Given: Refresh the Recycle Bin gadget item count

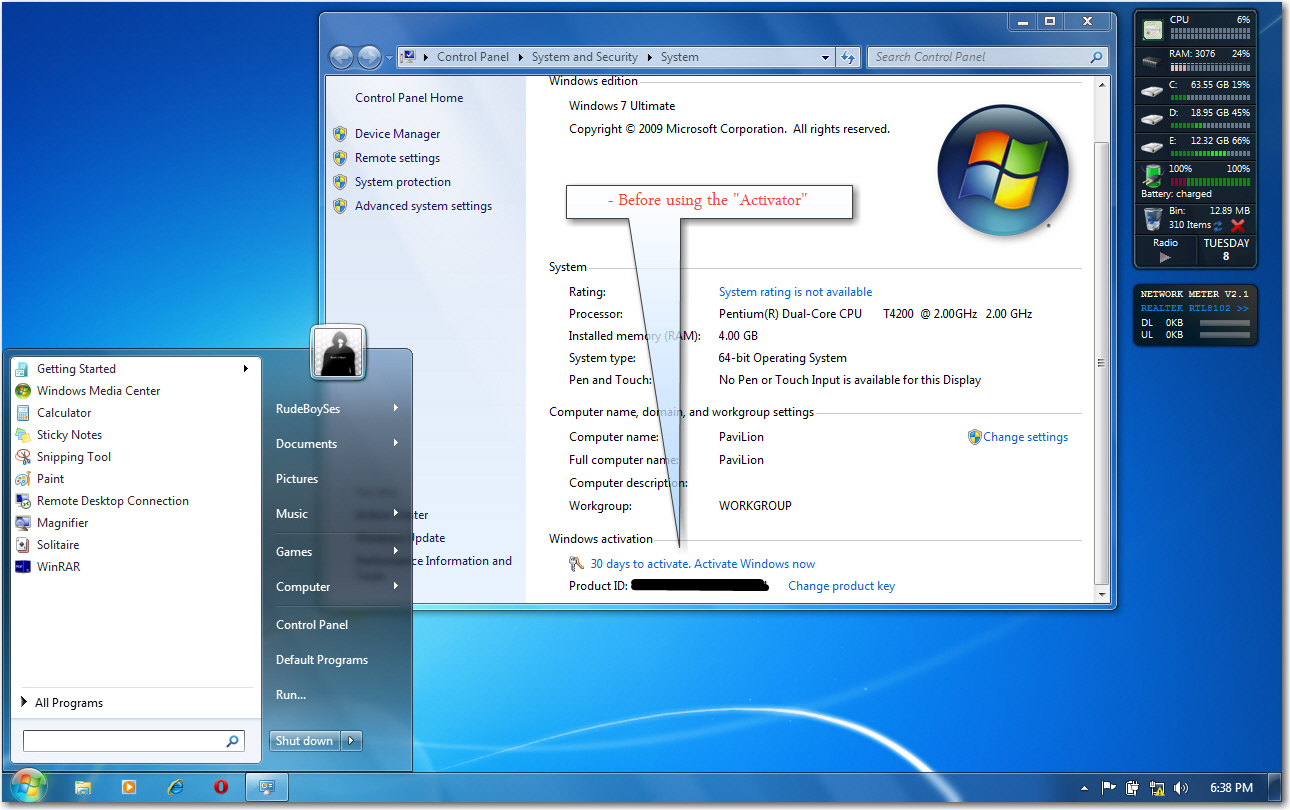Looking at the screenshot, I should tap(1217, 224).
